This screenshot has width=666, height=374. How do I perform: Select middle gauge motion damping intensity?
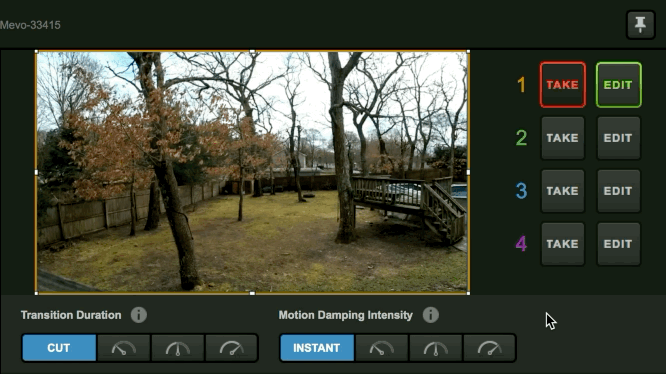click(x=435, y=348)
